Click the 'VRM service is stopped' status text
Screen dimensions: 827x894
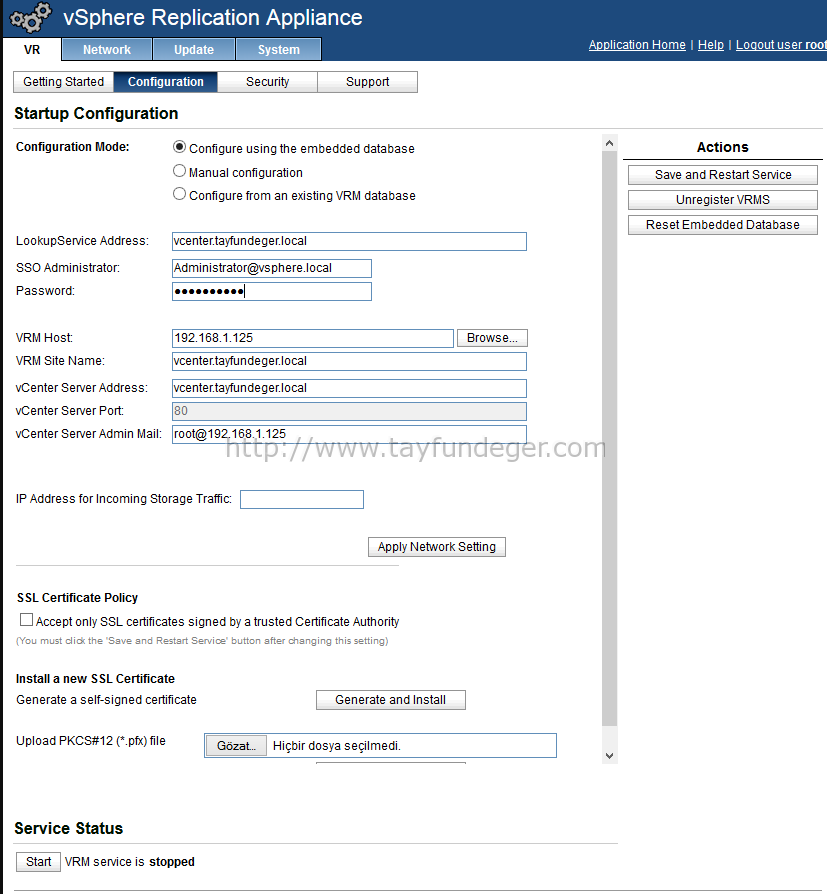point(129,862)
